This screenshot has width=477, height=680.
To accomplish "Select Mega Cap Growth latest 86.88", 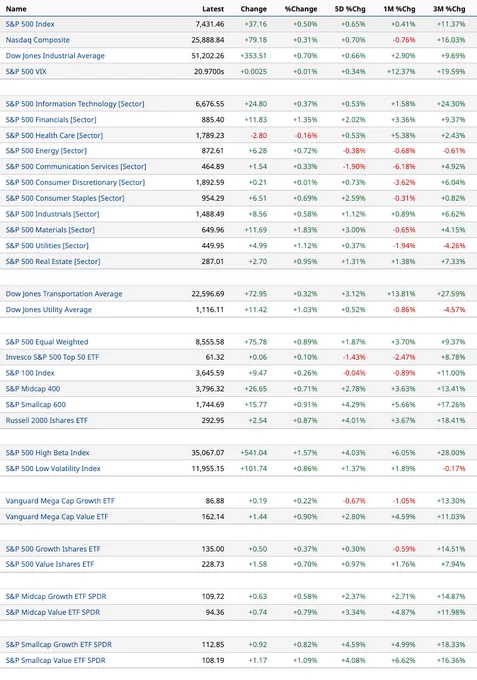I will 215,501.
